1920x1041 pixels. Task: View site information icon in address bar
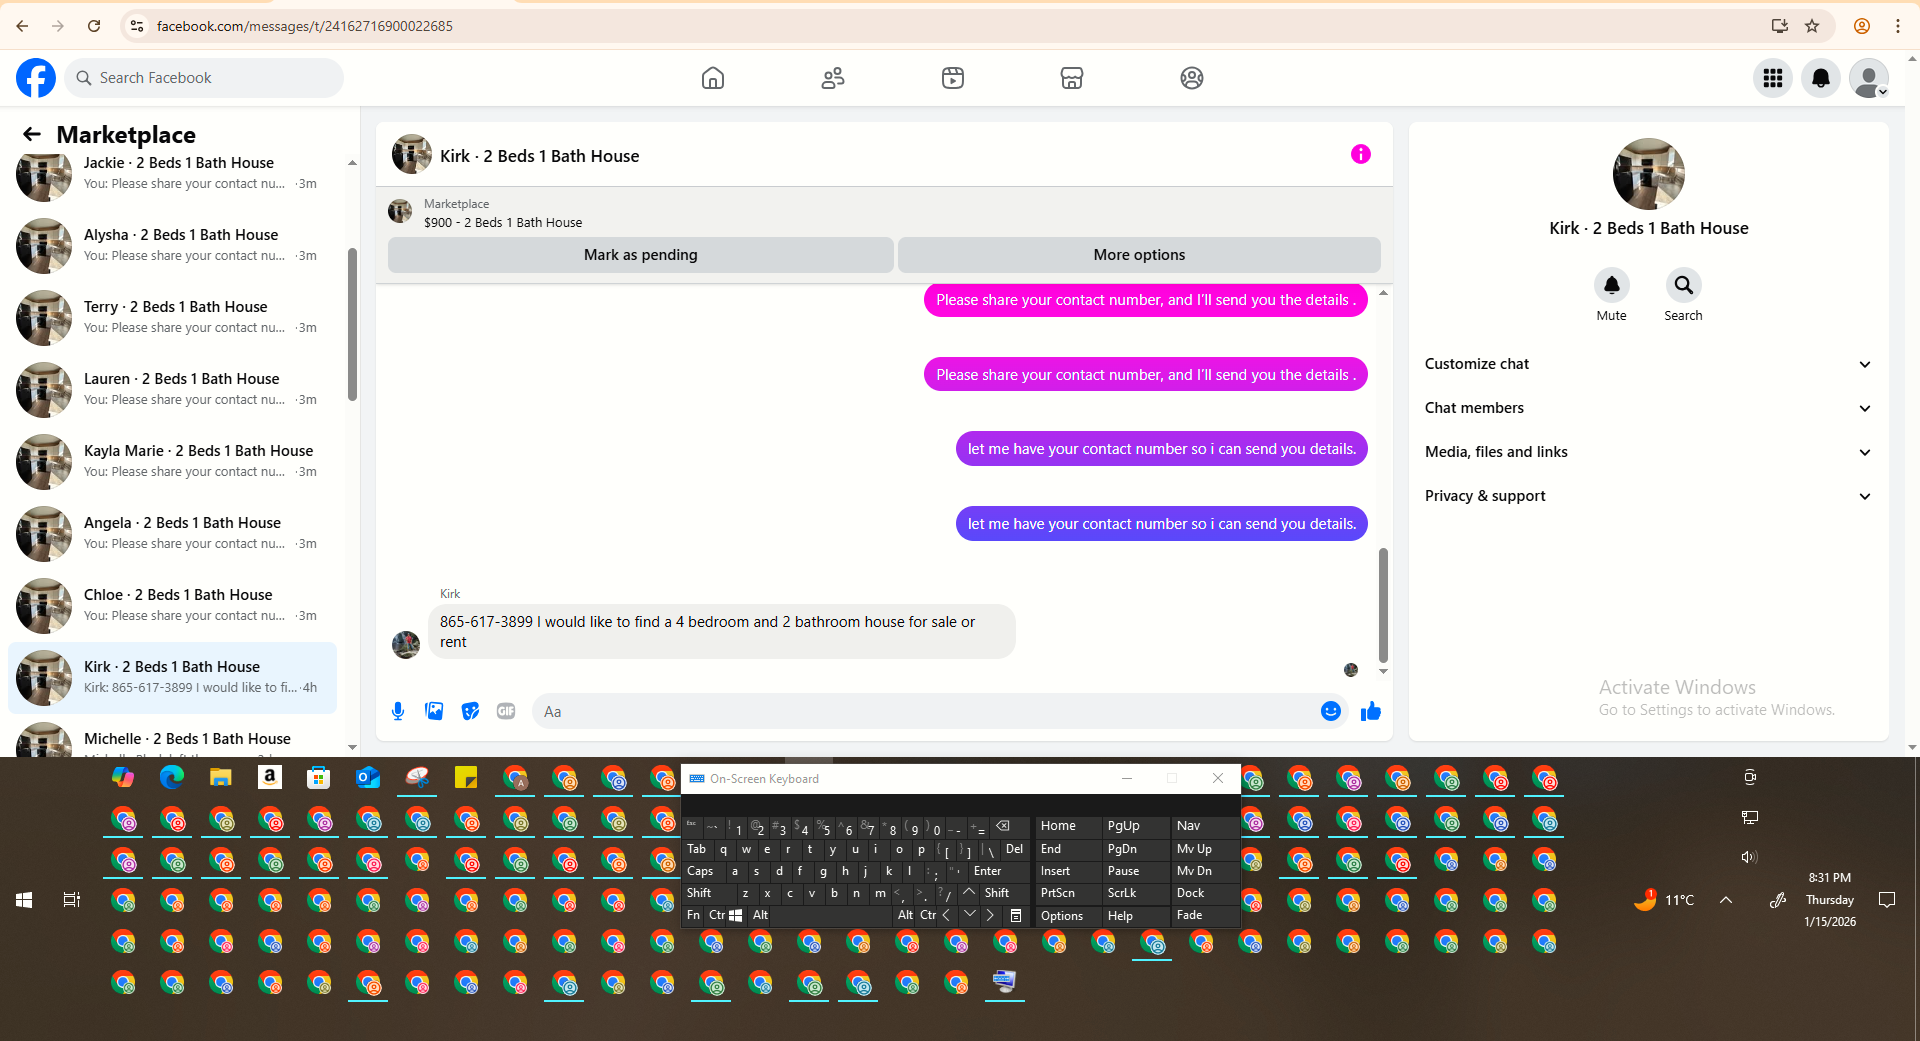click(x=137, y=26)
